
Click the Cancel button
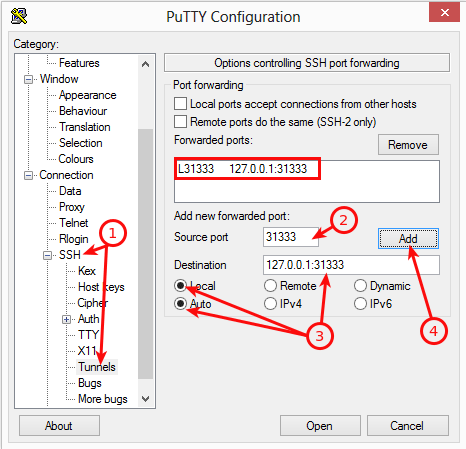[408, 426]
